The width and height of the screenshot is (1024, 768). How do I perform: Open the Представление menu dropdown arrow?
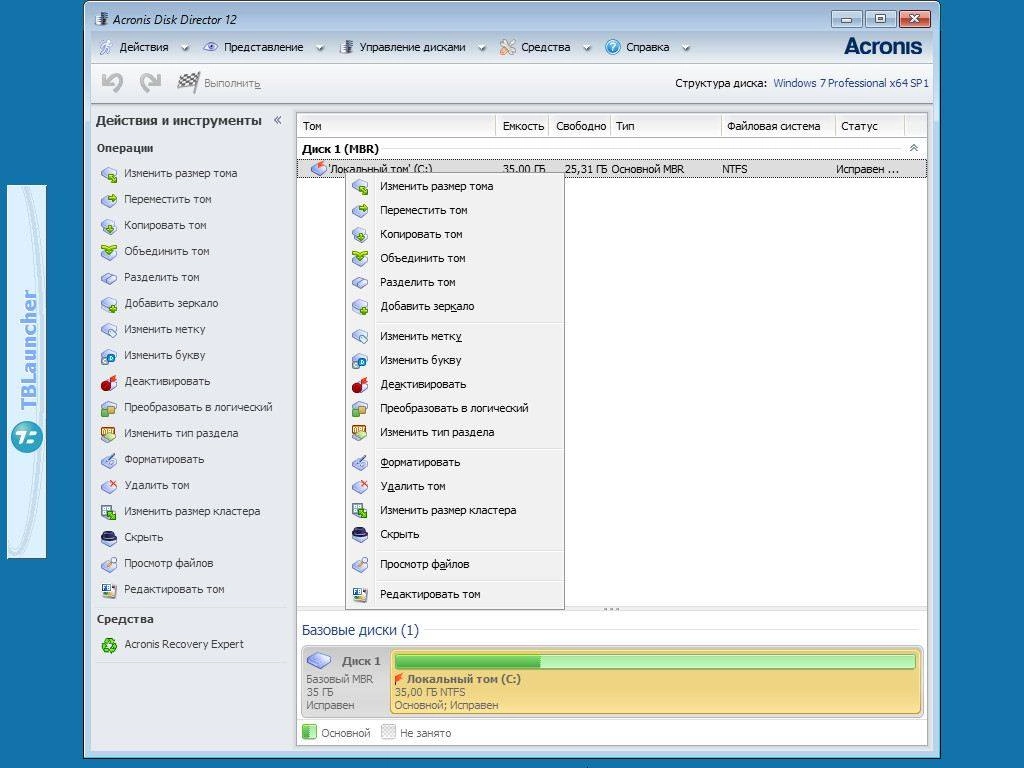320,48
